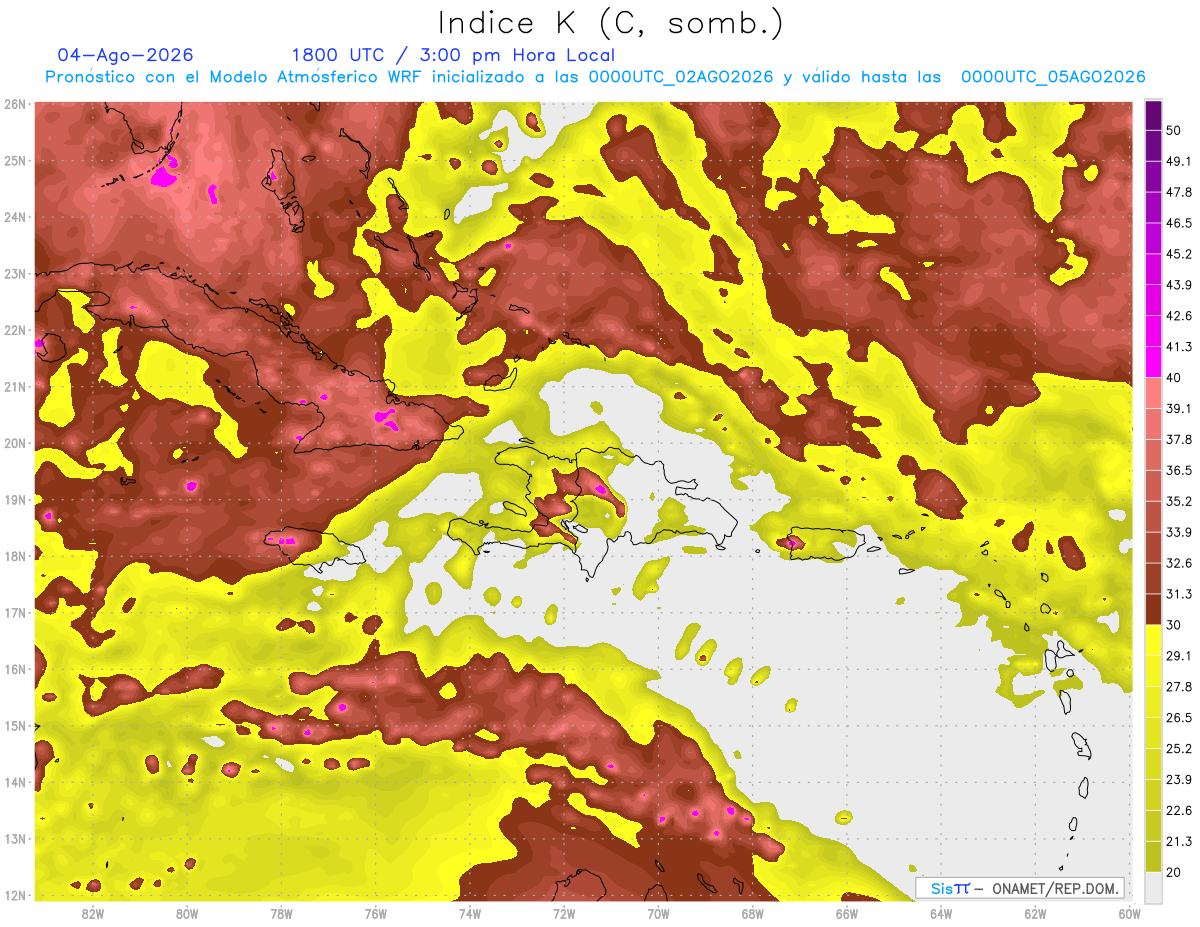Click the colorbar label "23.9"
The width and height of the screenshot is (1200, 927).
pos(1177,780)
